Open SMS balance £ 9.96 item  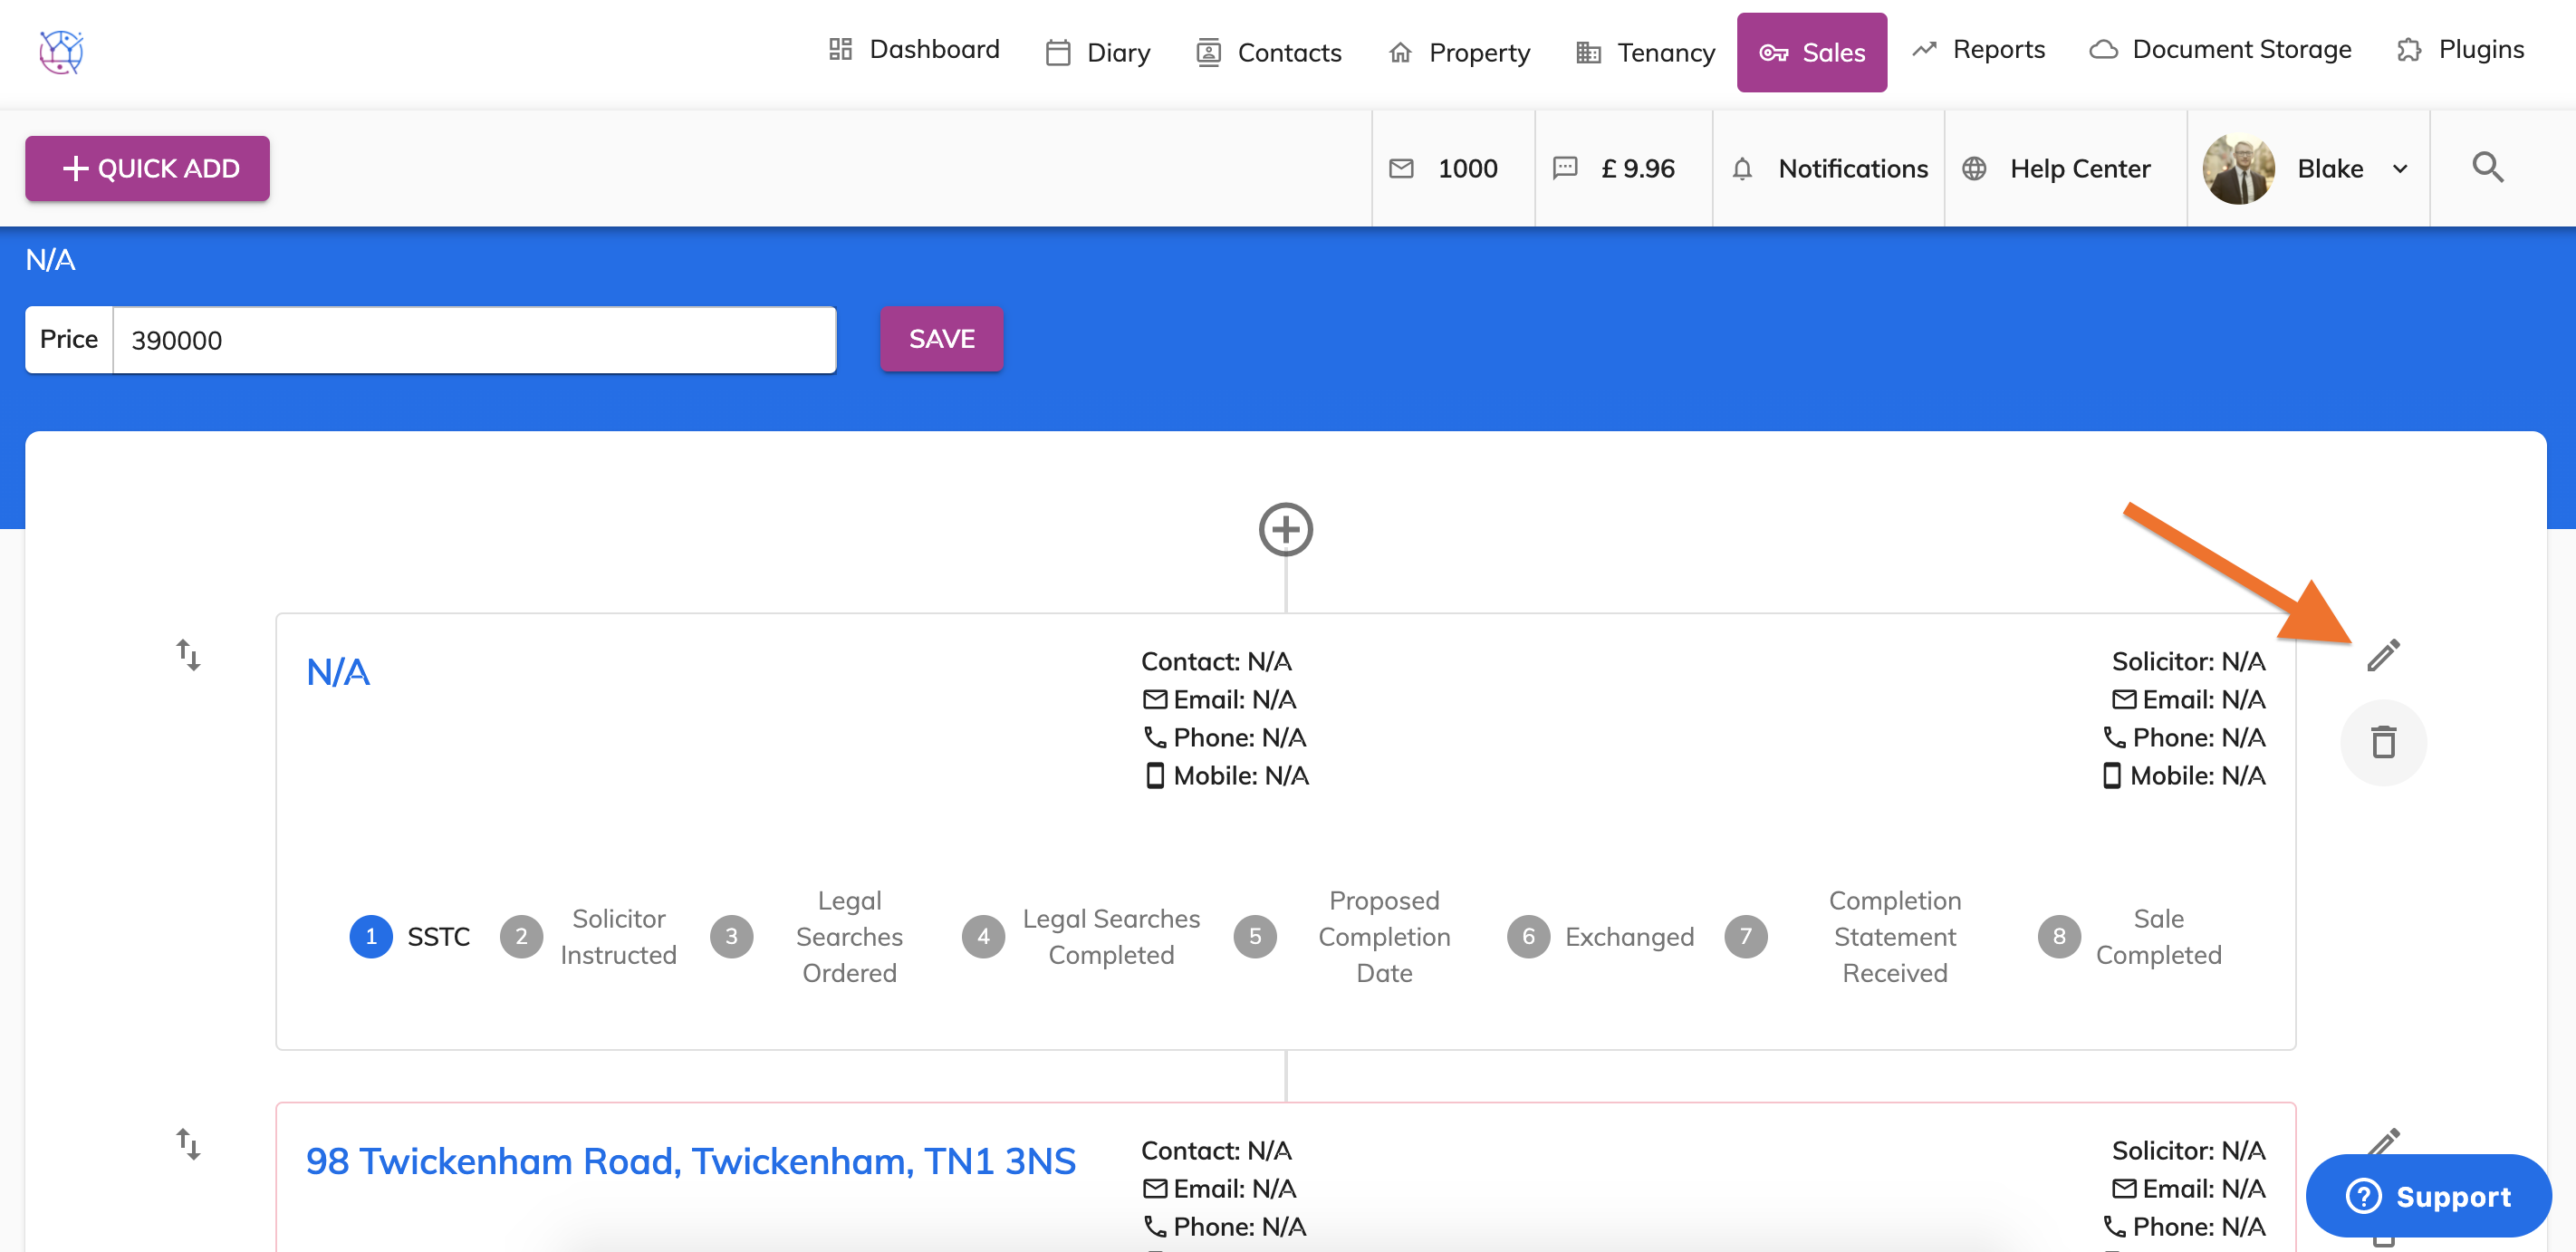click(1614, 168)
